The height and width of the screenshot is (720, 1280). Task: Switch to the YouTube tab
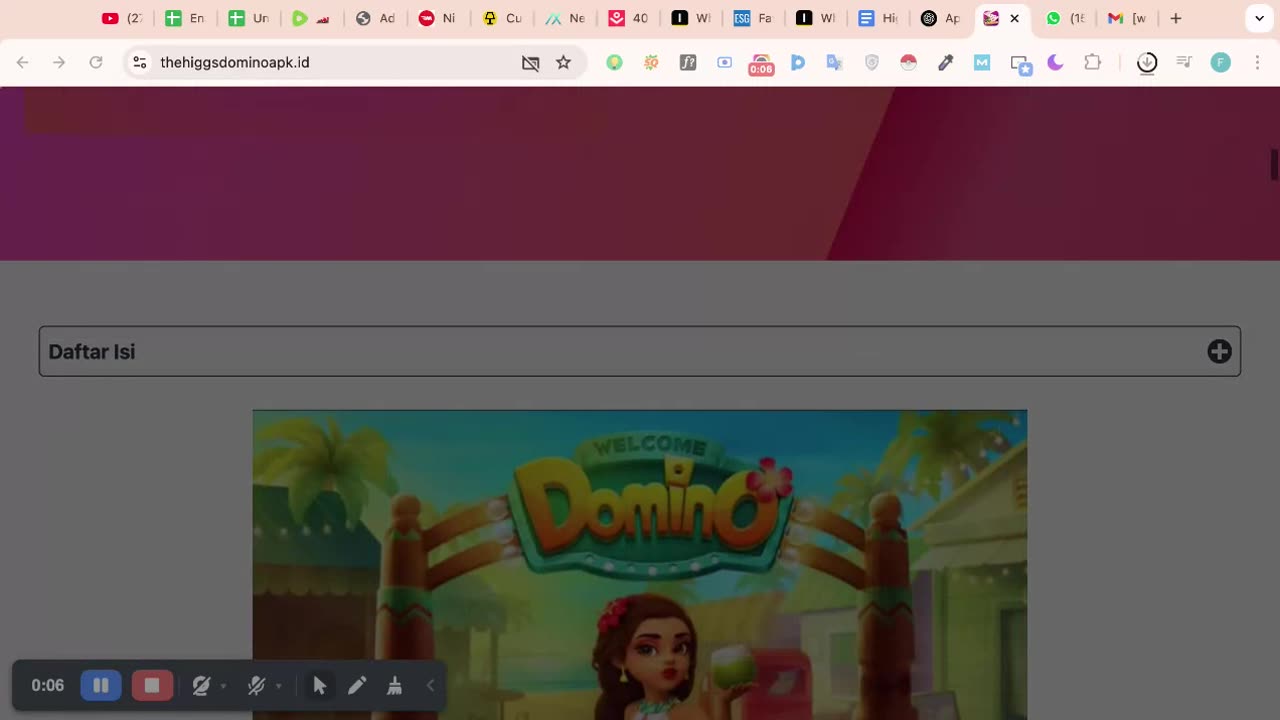point(123,18)
